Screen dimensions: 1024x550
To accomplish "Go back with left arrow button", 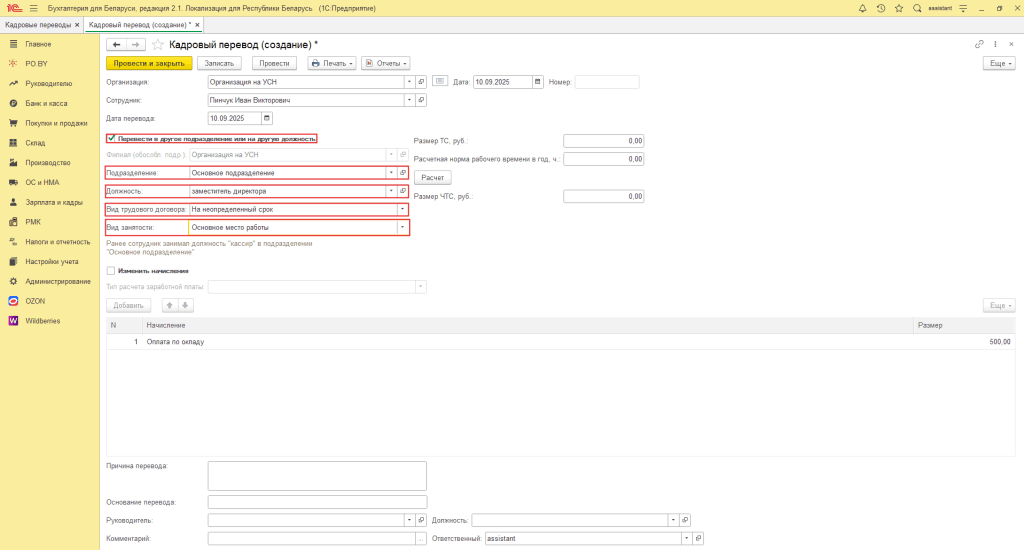I will point(116,44).
